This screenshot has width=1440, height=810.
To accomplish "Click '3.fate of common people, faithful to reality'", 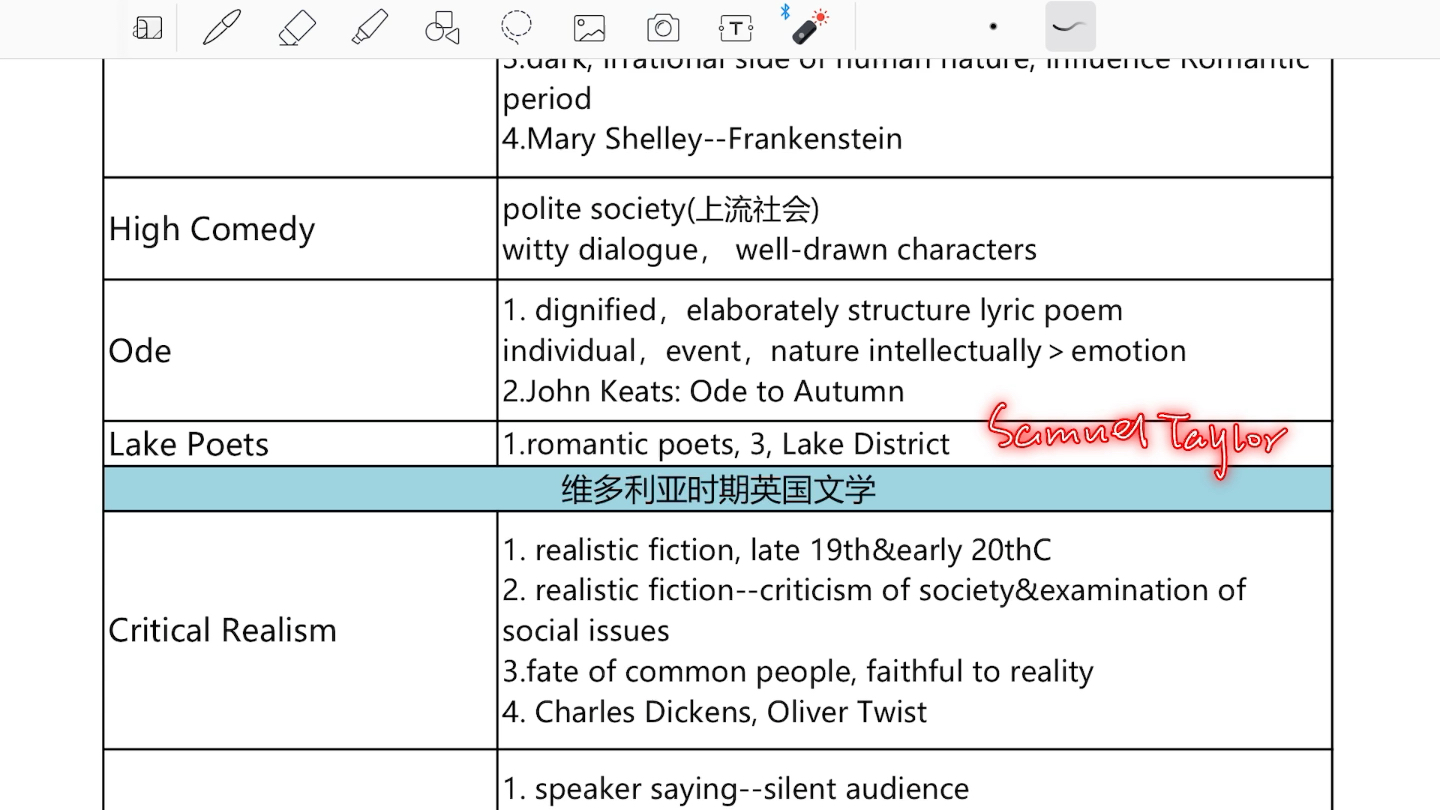I will pyautogui.click(x=798, y=671).
